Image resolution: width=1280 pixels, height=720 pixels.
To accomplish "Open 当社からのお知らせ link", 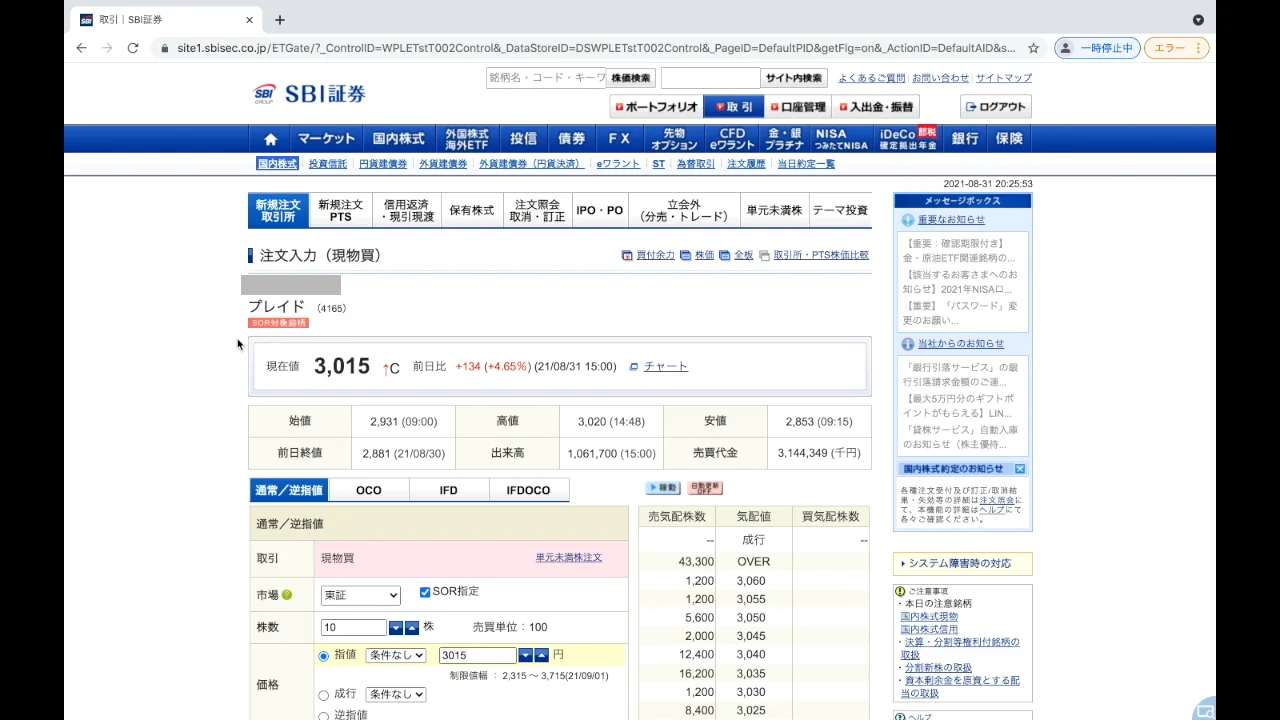I will click(961, 344).
